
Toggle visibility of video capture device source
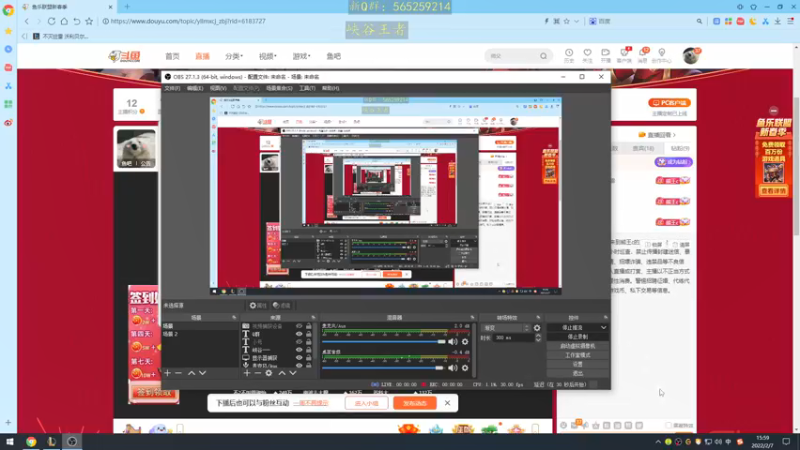coord(299,326)
